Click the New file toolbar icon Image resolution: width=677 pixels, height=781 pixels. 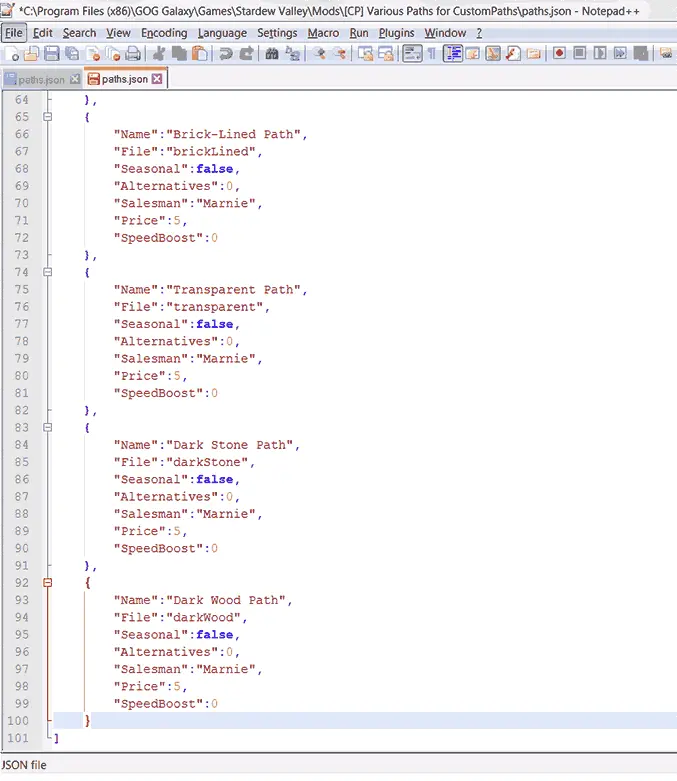coord(12,53)
